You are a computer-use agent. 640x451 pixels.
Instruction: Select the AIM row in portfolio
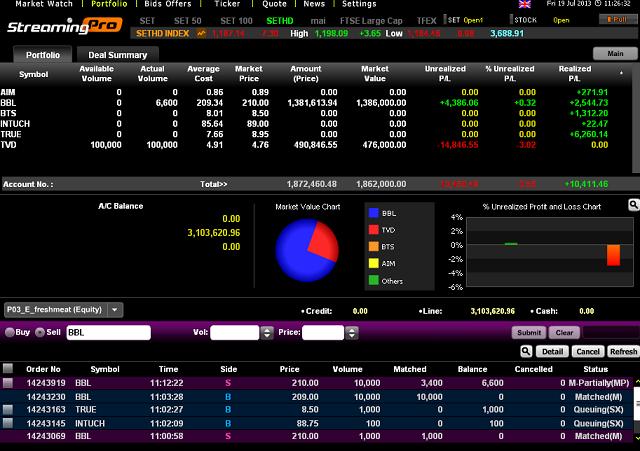point(316,92)
